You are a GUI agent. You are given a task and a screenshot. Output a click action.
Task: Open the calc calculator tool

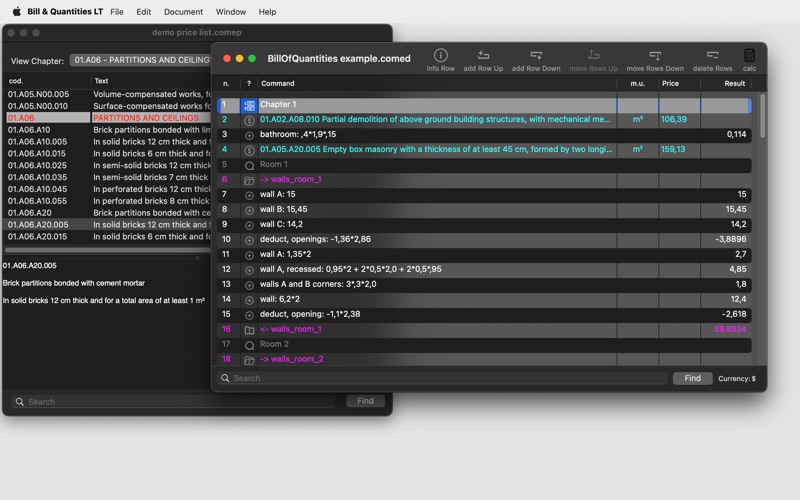pos(749,55)
